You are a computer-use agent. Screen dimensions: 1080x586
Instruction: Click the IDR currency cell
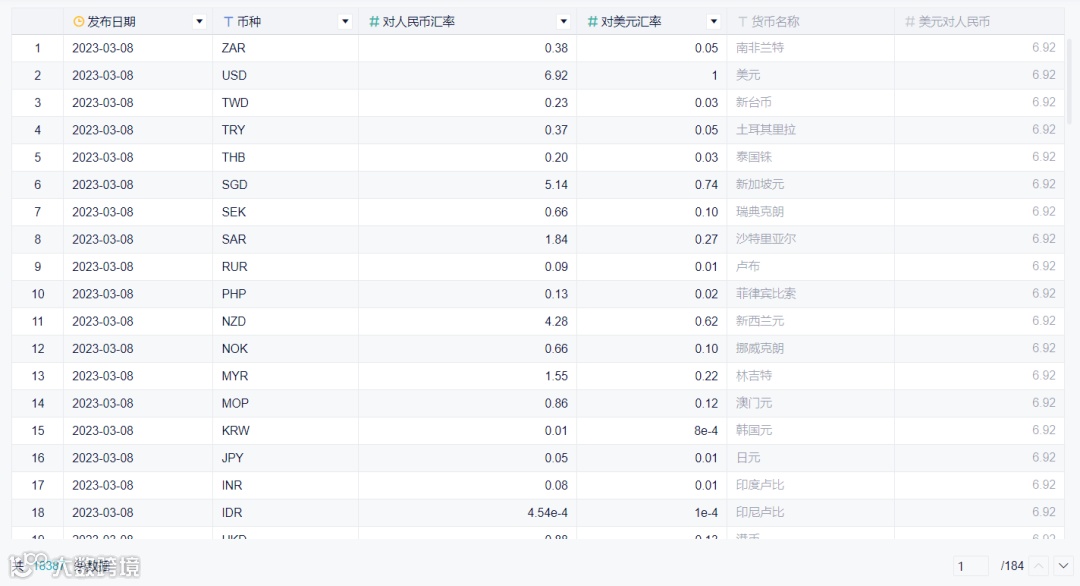click(285, 512)
